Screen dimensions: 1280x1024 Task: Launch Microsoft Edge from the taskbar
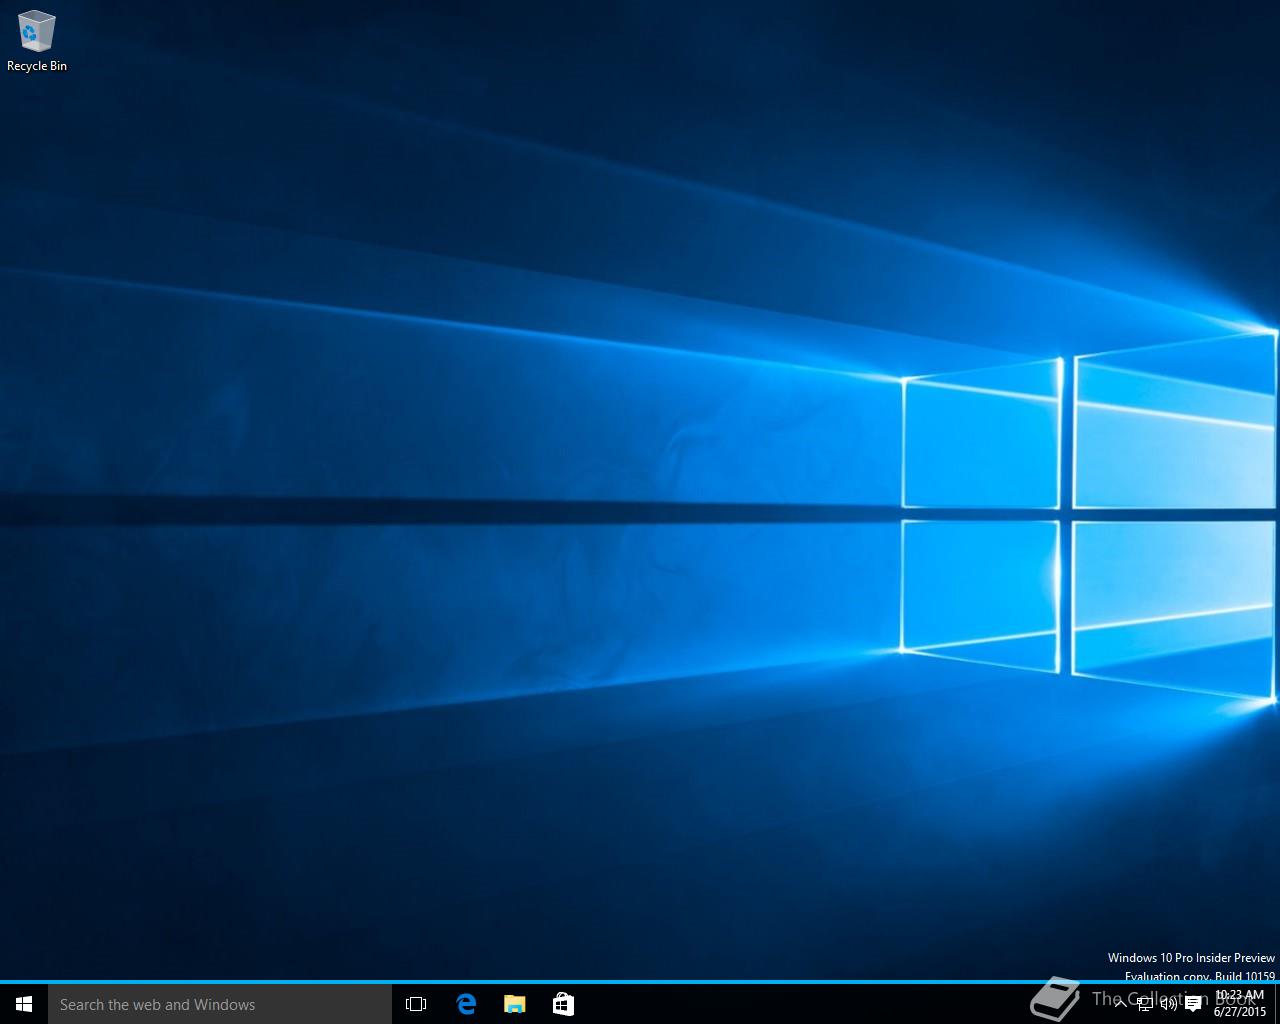pos(466,1004)
